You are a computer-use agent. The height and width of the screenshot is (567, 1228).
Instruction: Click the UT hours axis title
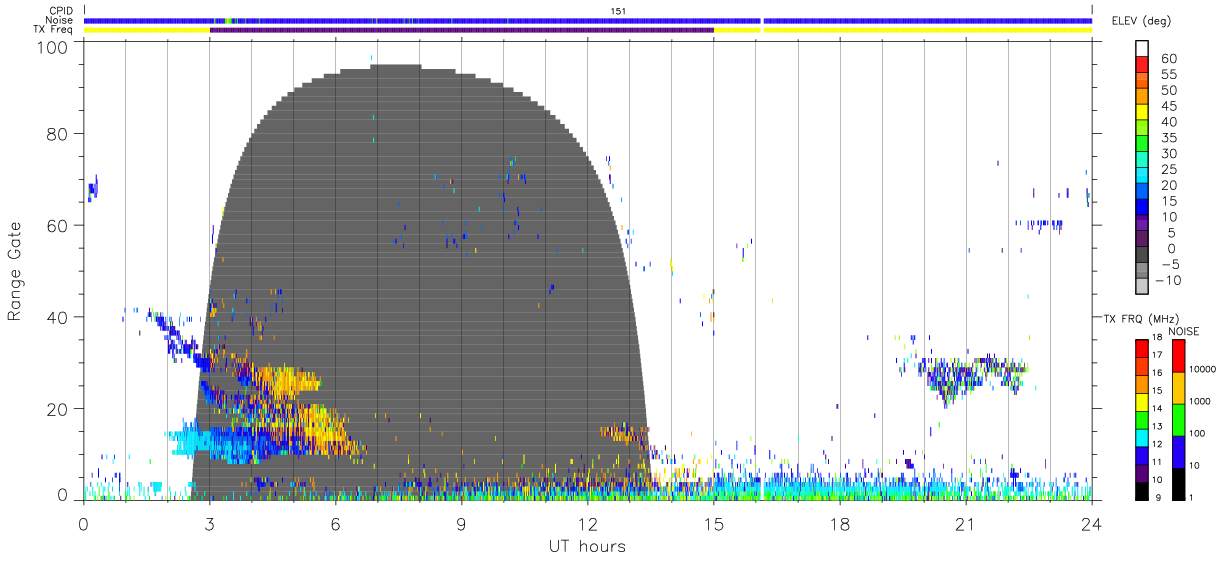(586, 546)
